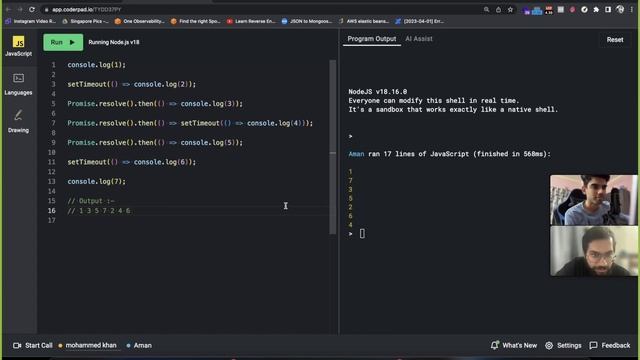This screenshot has height=360, width=640.
Task: Open JSON to Mongoose bookmark
Action: [307, 21]
